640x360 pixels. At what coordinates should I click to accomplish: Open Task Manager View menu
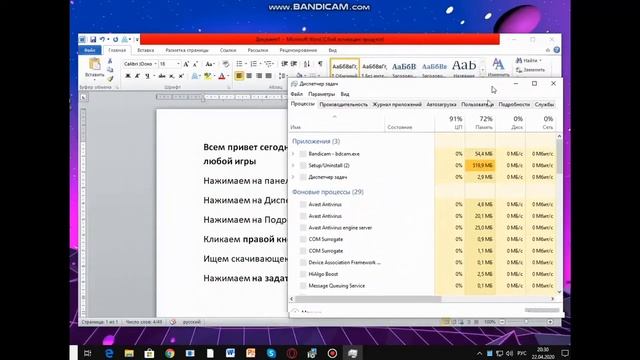tap(345, 94)
